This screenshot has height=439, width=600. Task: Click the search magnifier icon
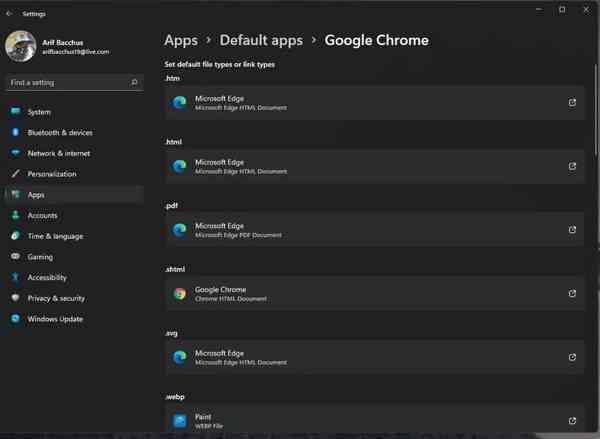pyautogui.click(x=134, y=82)
